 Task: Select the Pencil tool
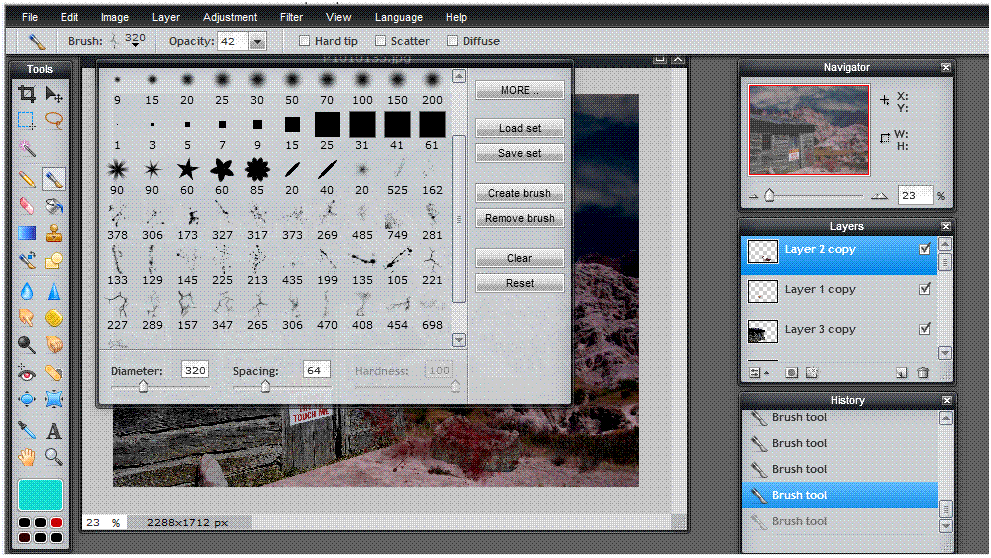click(x=27, y=180)
